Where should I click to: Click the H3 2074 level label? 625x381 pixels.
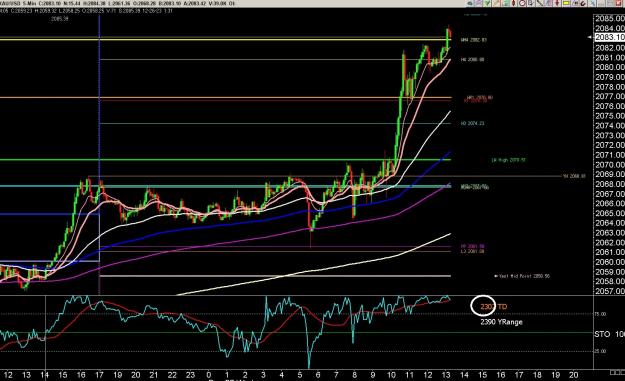(x=472, y=124)
